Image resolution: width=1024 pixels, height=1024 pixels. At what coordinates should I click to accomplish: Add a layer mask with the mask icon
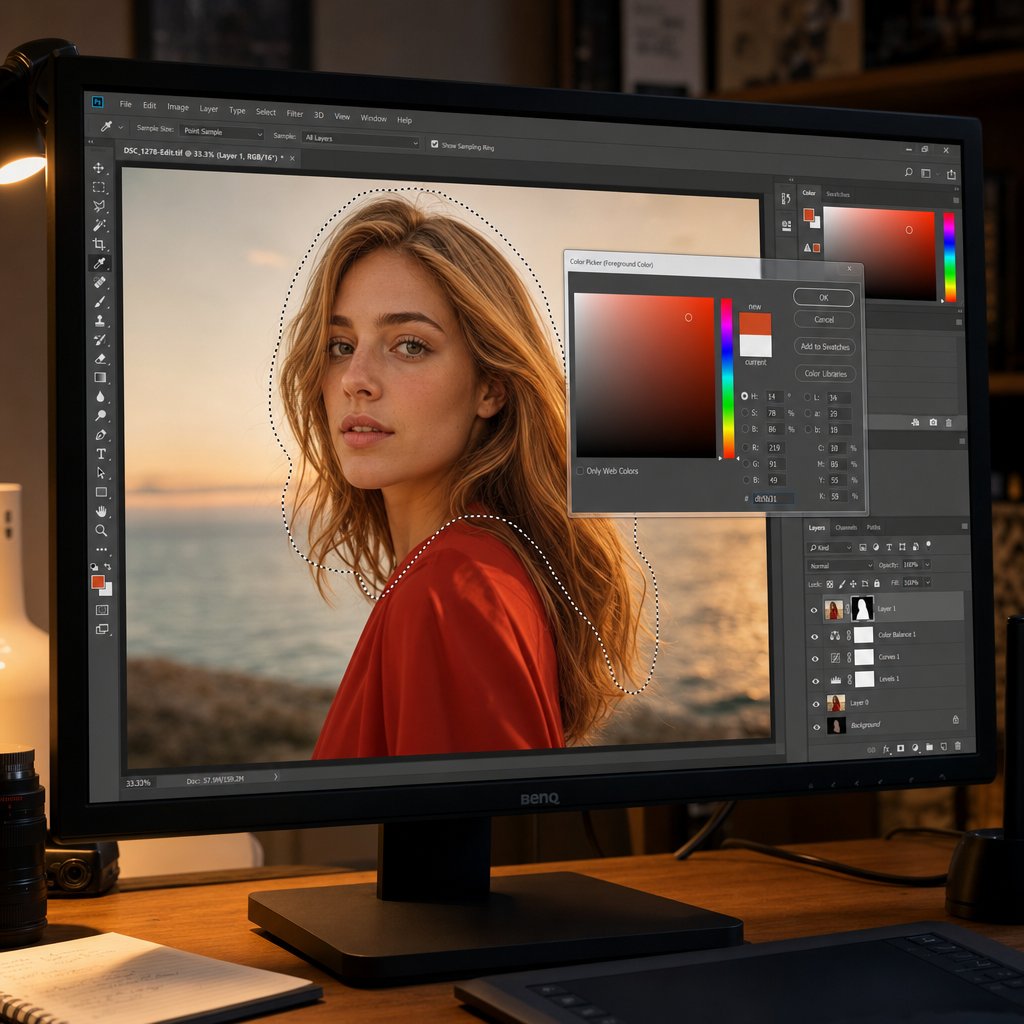(x=901, y=748)
